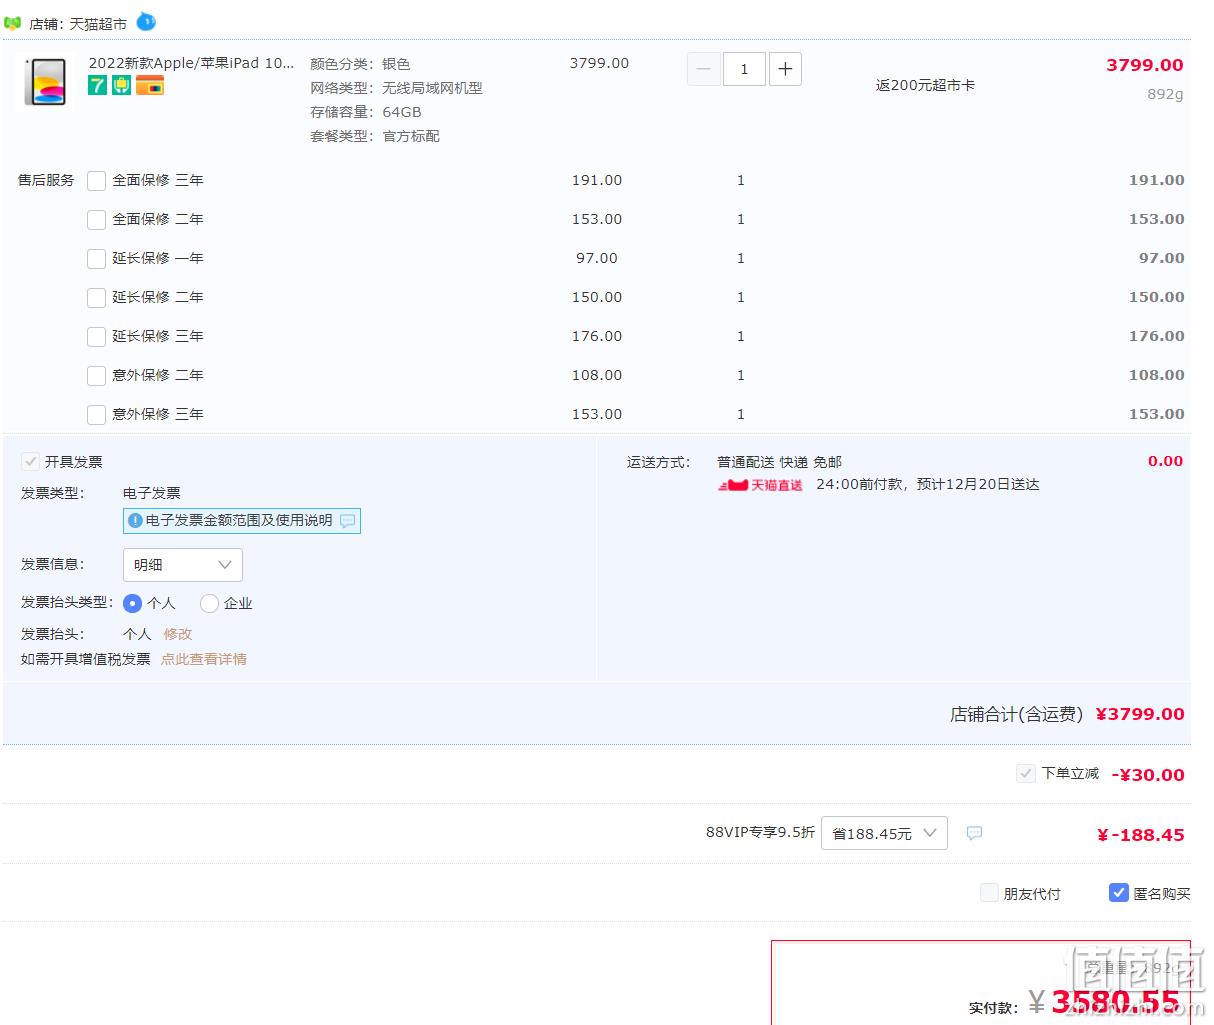Click the 176.00 price of 延长保修 三年
1214x1025 pixels.
point(597,336)
